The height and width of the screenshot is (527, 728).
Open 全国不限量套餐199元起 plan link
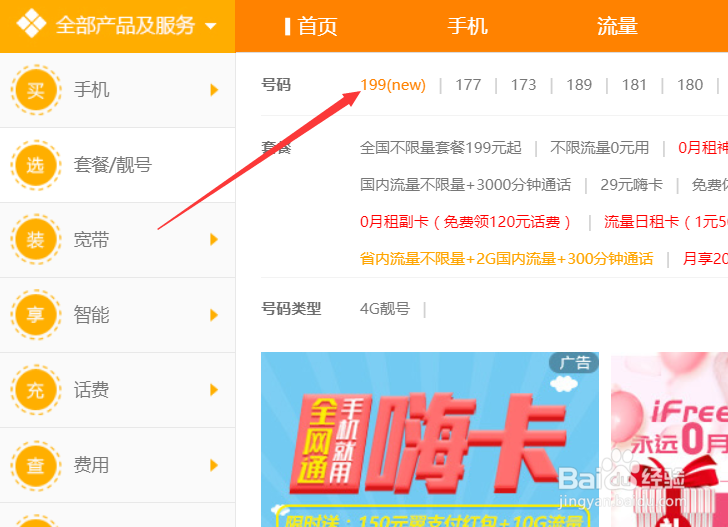pyautogui.click(x=441, y=148)
